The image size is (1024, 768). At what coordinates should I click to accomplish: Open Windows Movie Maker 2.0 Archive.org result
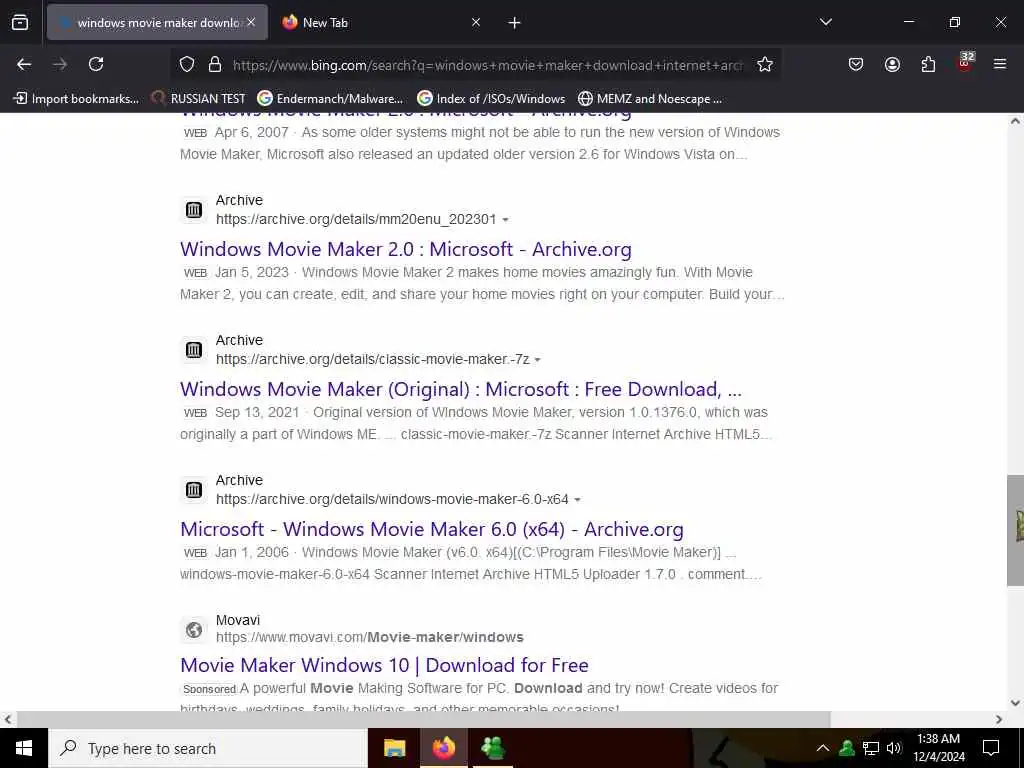(406, 249)
